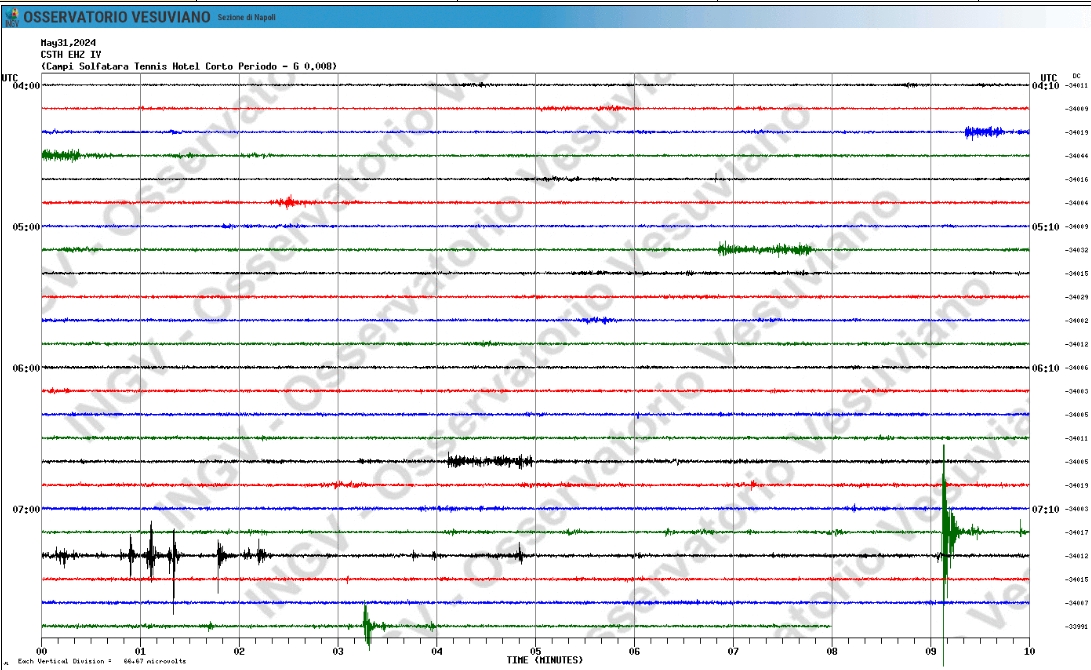Select the station code 'CSTH EHZ IV'
Screen dimensions: 1091x670
click(x=70, y=54)
